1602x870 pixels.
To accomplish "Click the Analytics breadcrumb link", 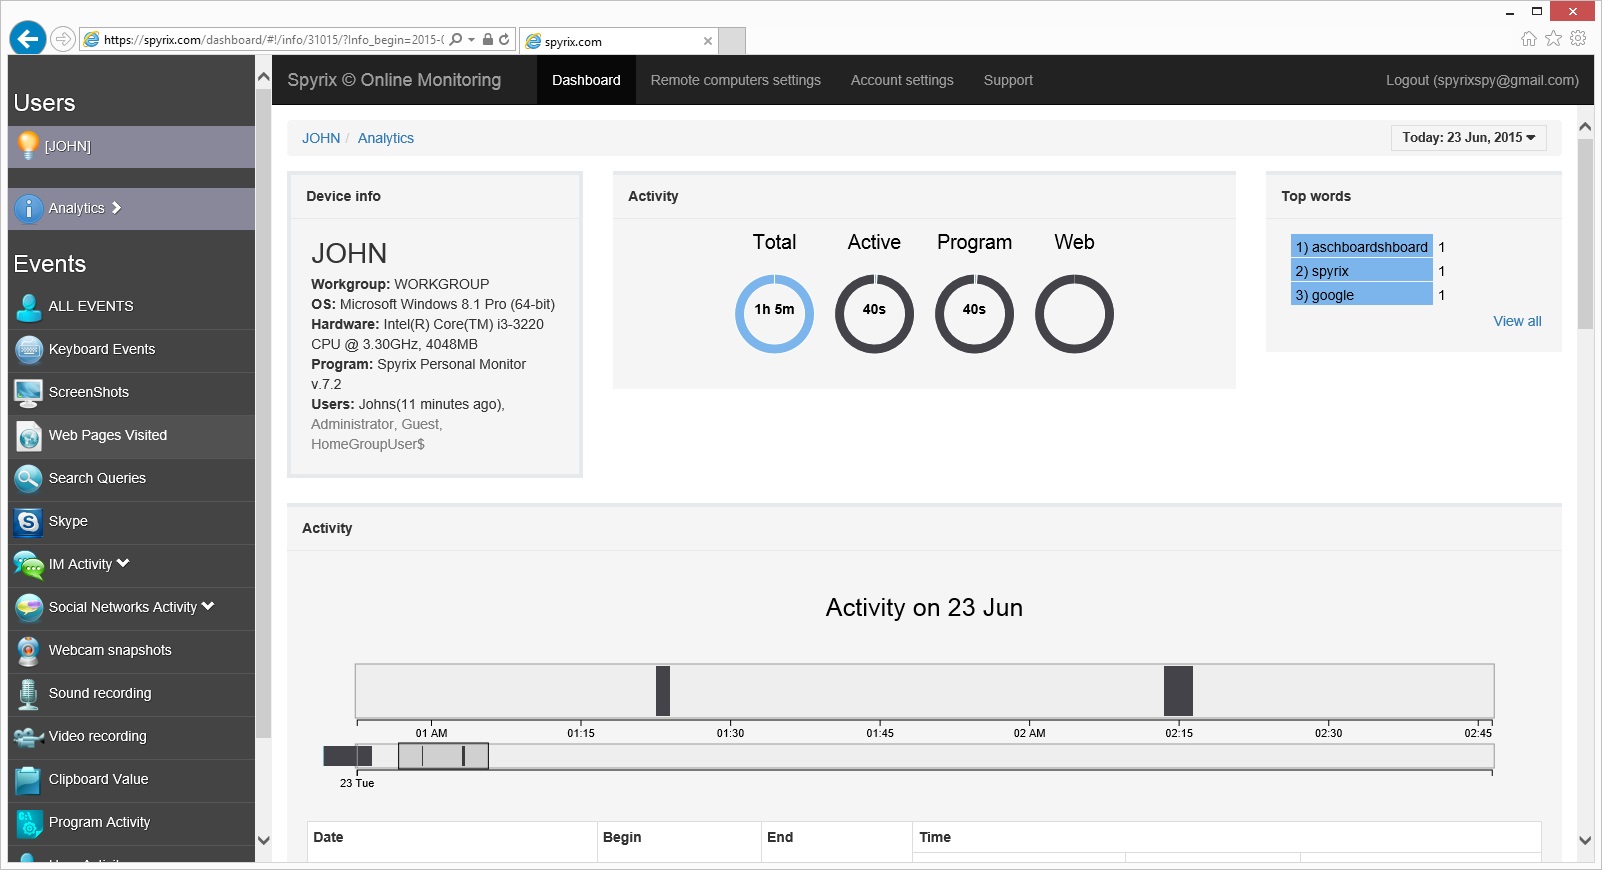I will 386,138.
